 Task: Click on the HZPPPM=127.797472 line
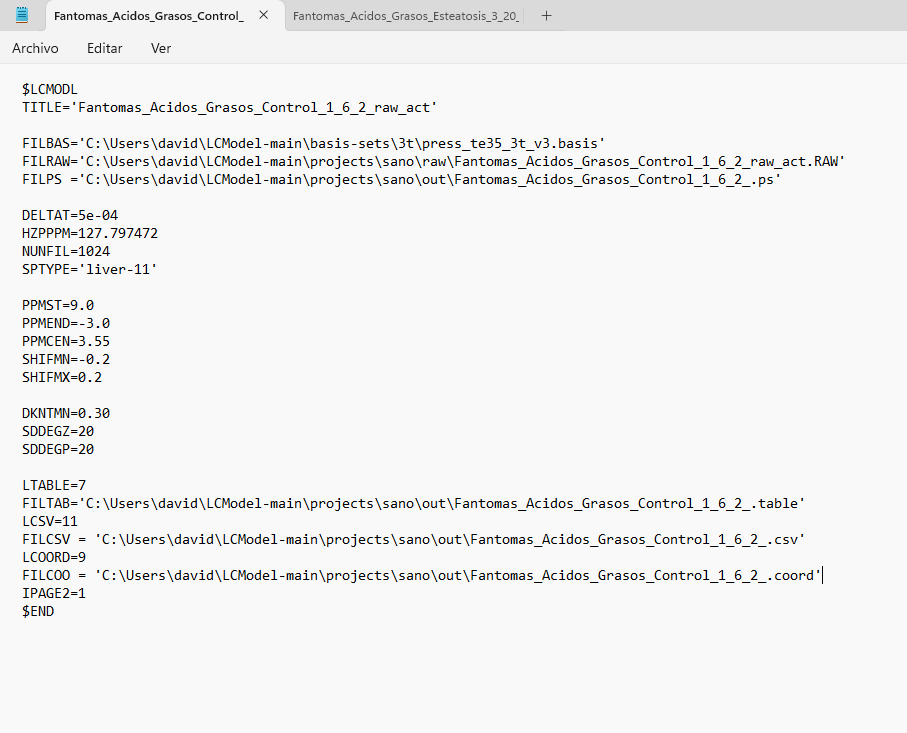(90, 233)
